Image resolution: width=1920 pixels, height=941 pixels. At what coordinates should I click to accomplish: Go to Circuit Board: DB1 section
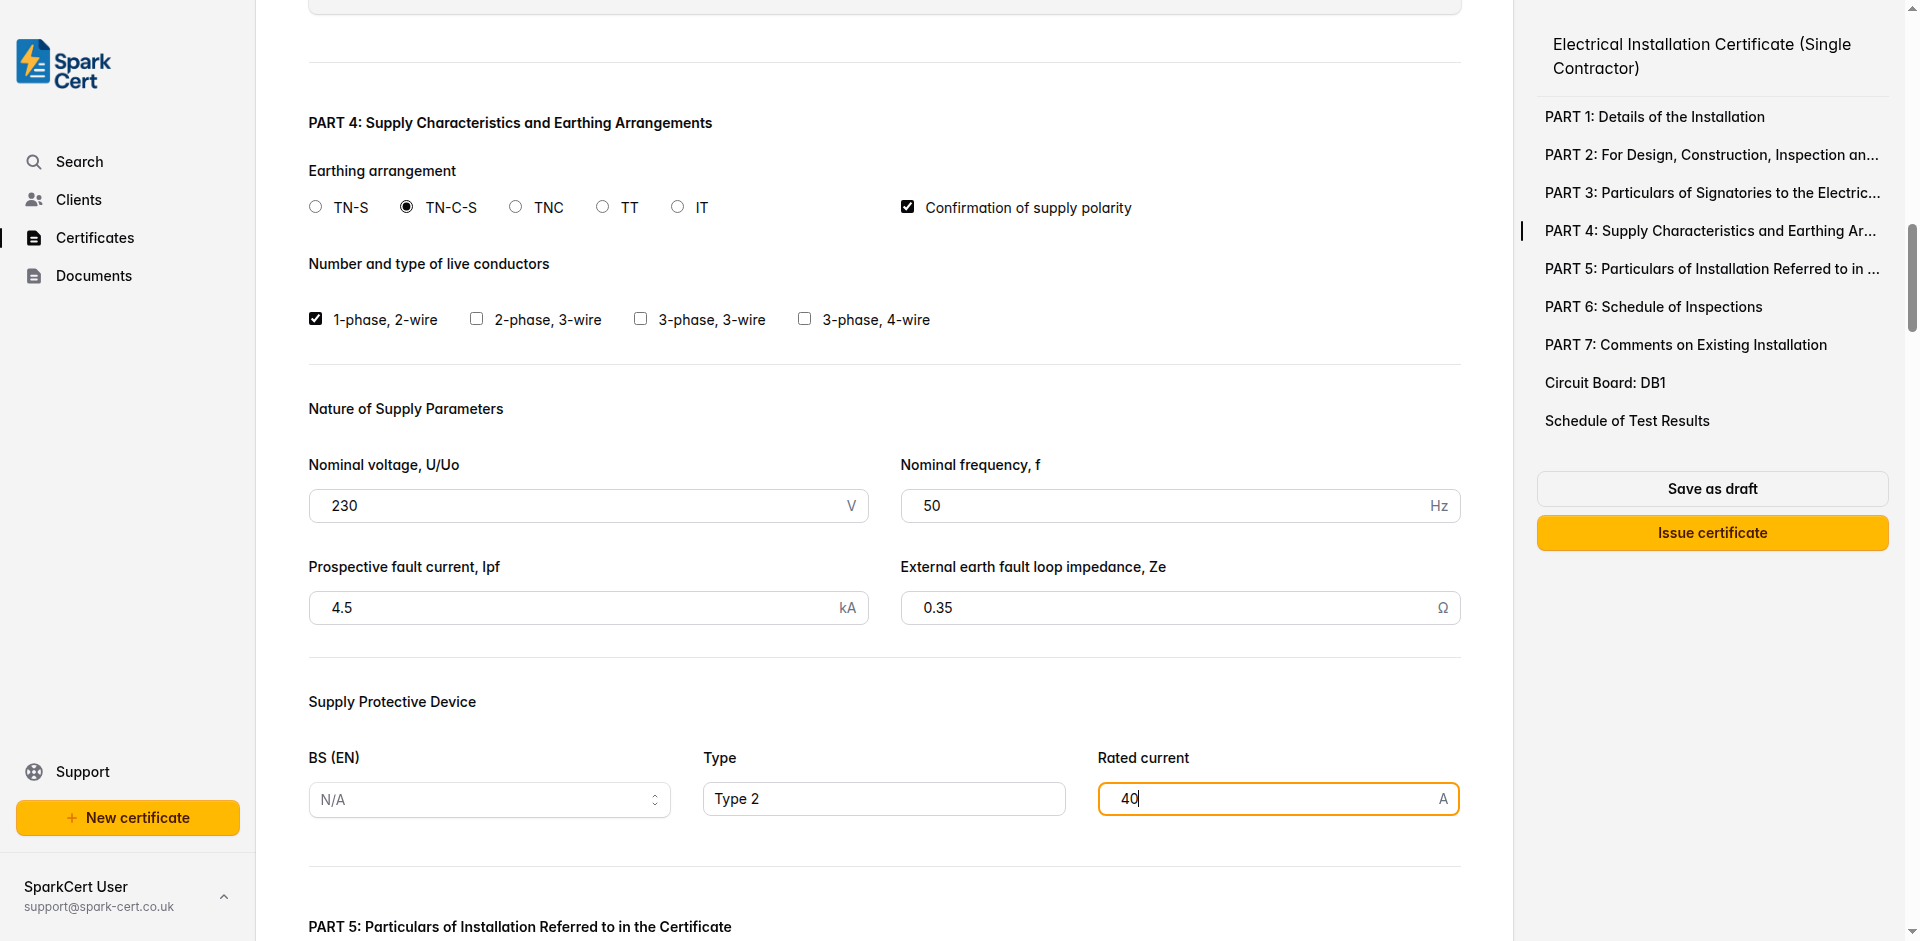1605,383
